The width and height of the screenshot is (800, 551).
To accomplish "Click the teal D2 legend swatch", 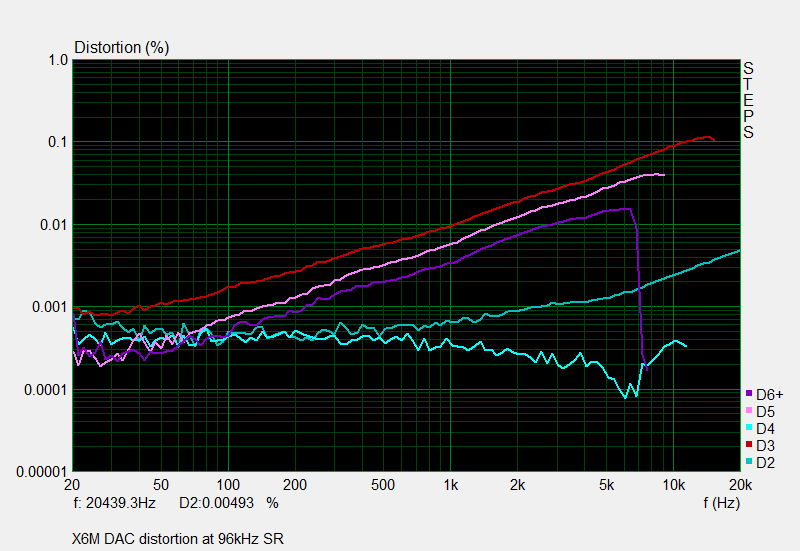I will (x=749, y=461).
